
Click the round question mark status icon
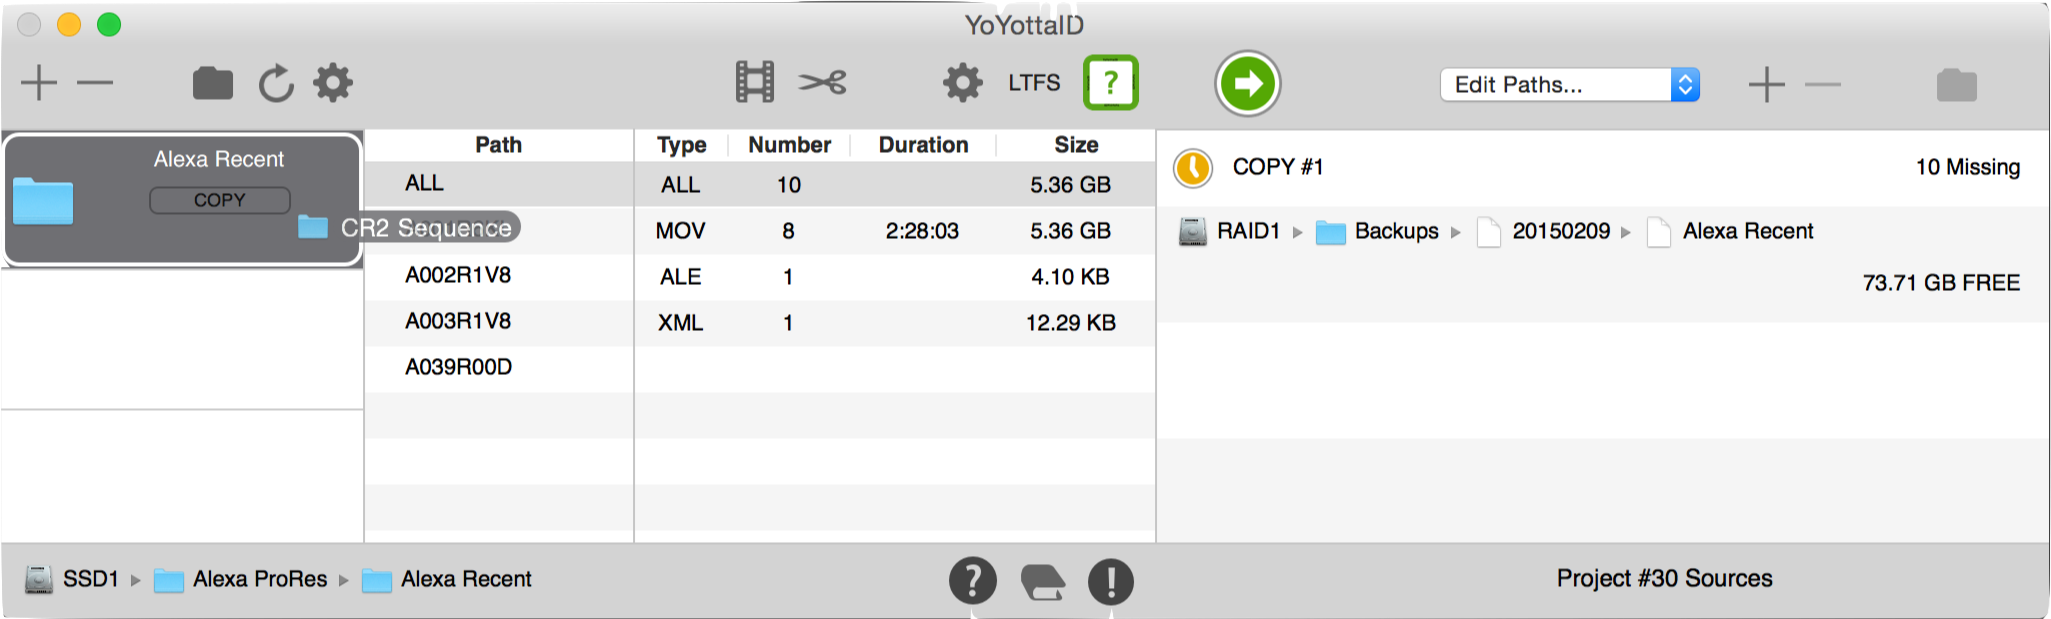click(x=973, y=581)
